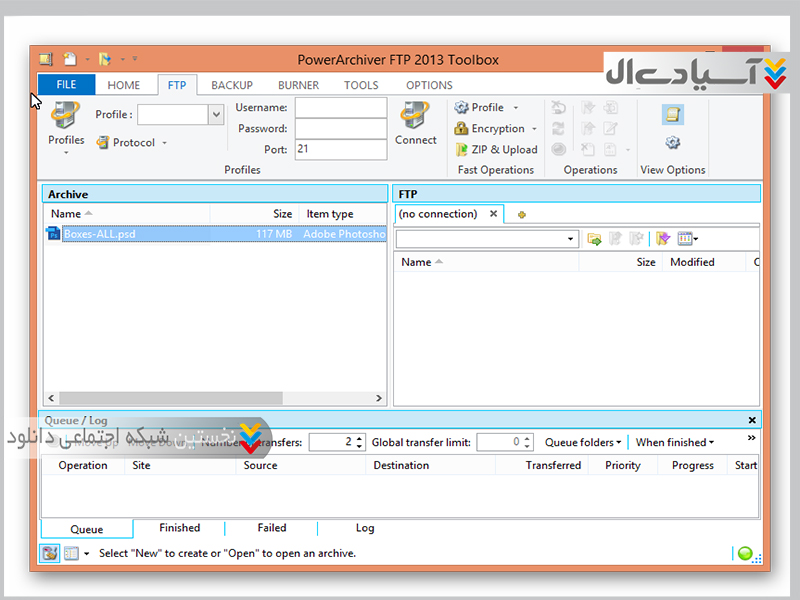Switch to the BACKUP ribbon tab
This screenshot has height=600, width=800.
[232, 86]
